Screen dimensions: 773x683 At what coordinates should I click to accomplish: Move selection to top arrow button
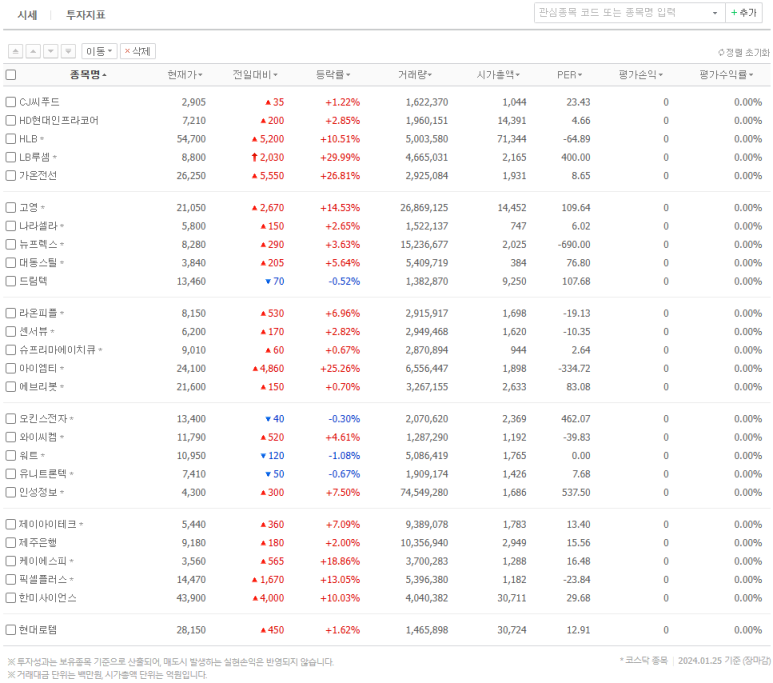point(16,51)
